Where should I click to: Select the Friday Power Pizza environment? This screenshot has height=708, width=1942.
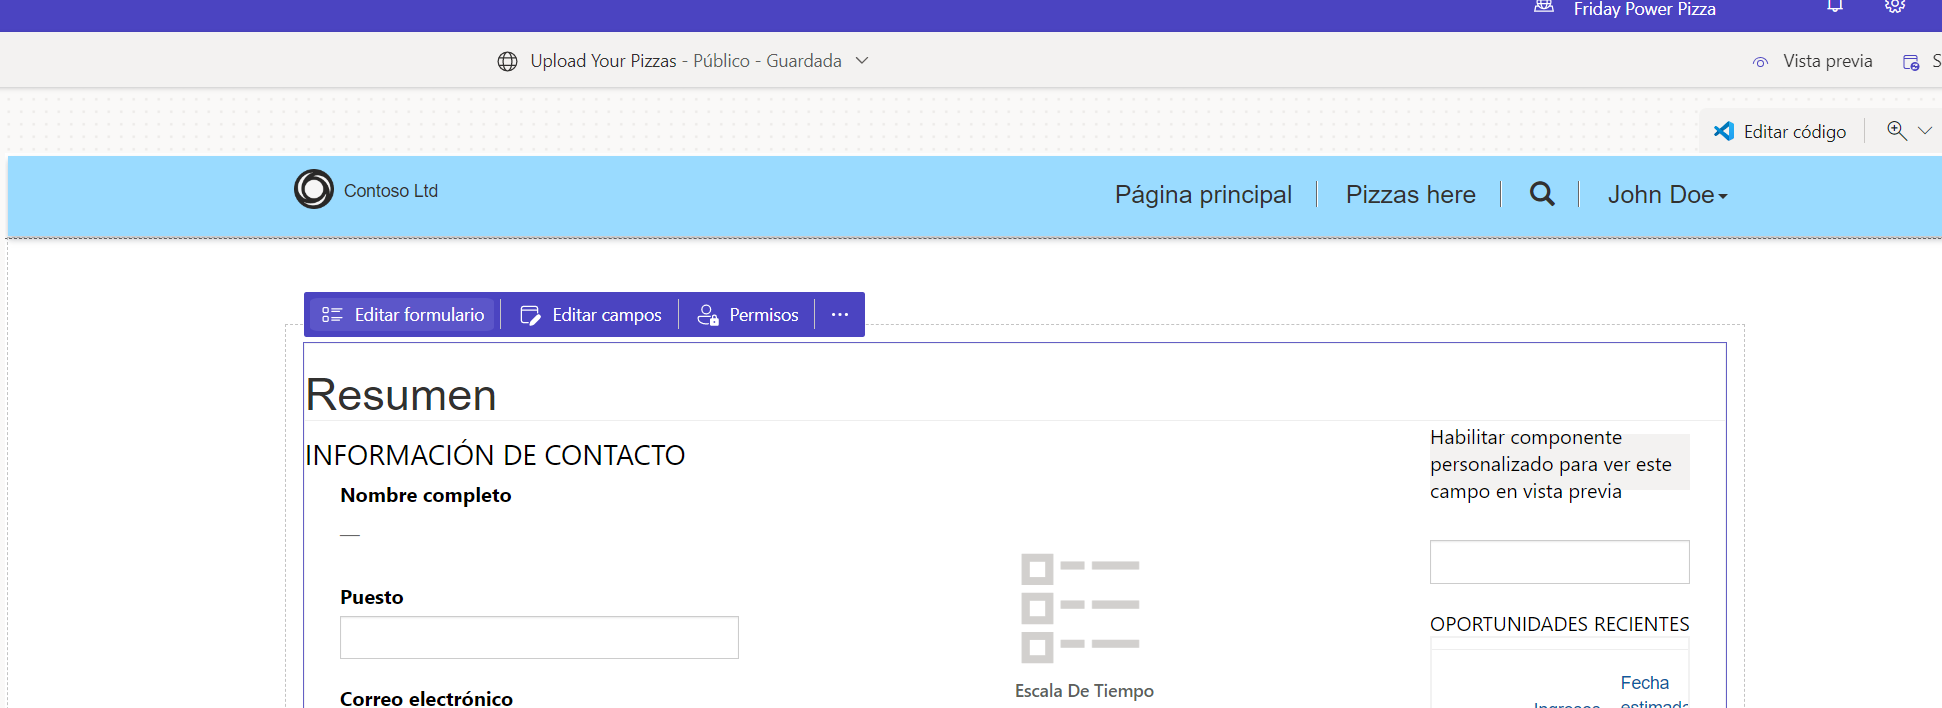1644,9
